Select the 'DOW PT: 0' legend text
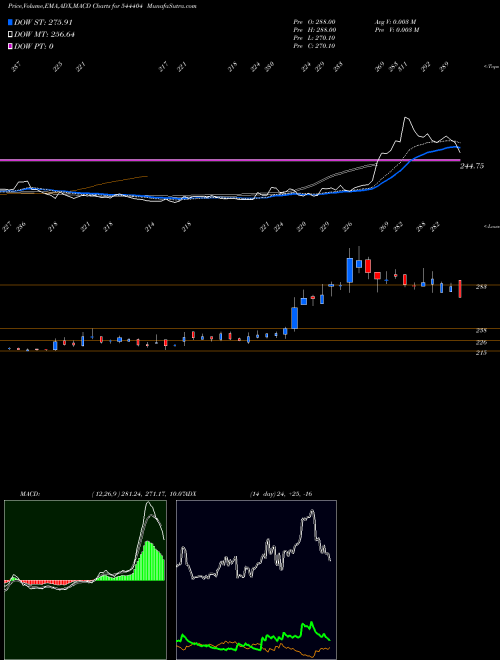Image resolution: width=500 pixels, height=660 pixels. coord(34,46)
